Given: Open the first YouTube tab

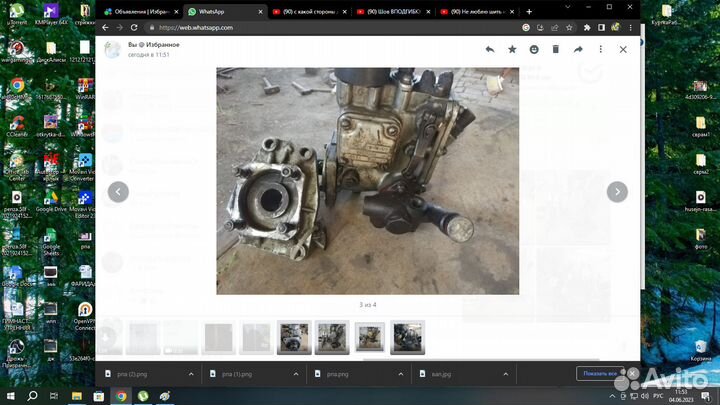Looking at the screenshot, I should 308,11.
